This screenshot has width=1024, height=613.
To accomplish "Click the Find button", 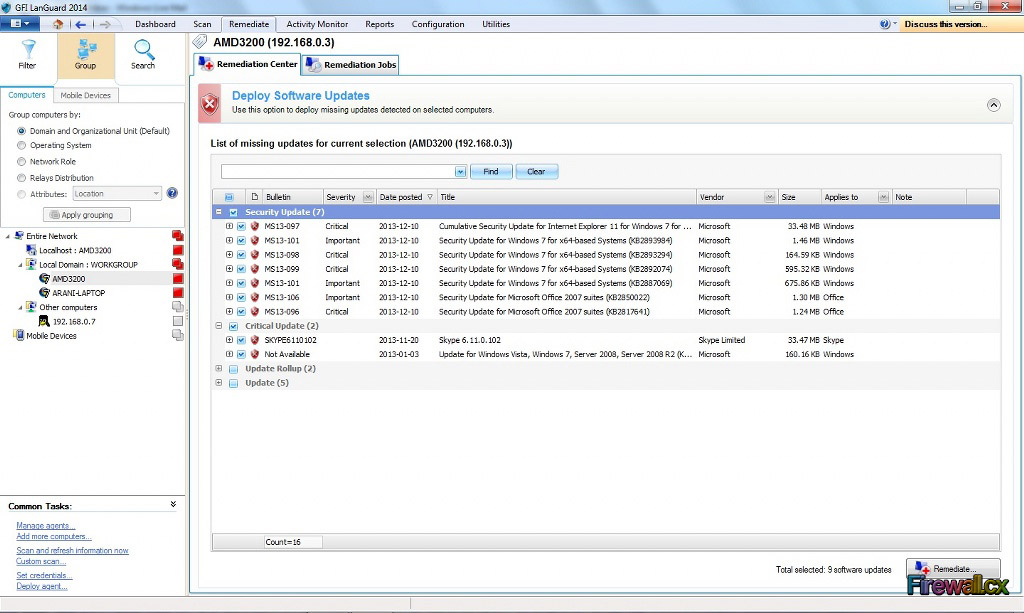I will tap(491, 172).
